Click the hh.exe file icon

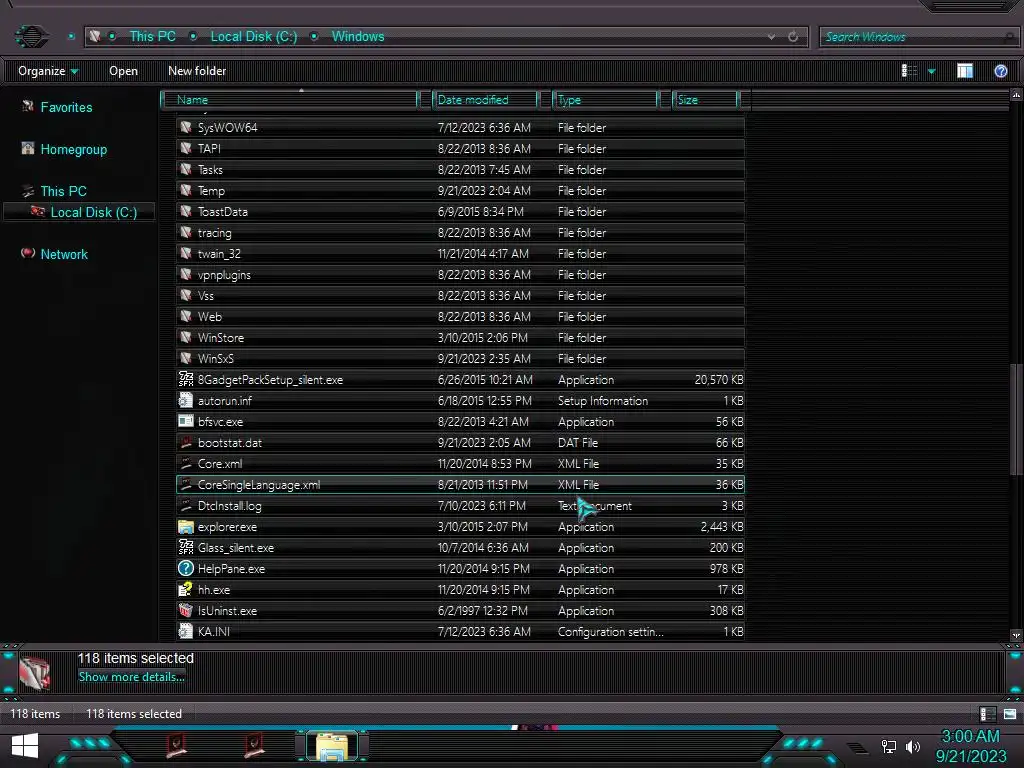185,589
